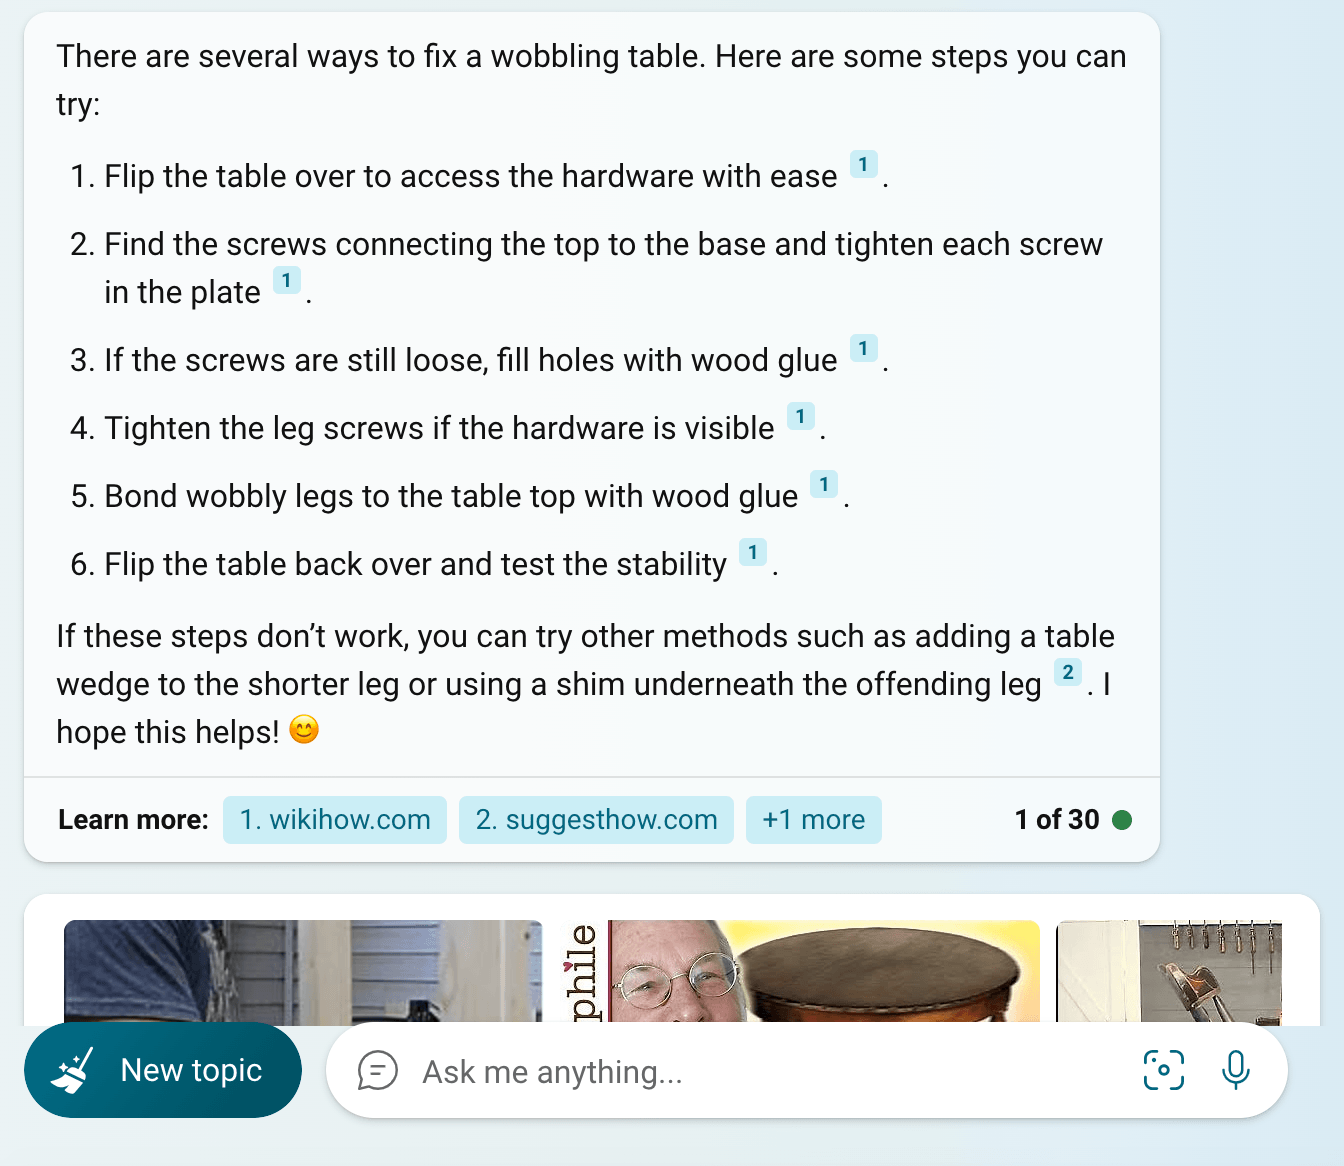Open the workshop tools thumbnail on right

1169,971
